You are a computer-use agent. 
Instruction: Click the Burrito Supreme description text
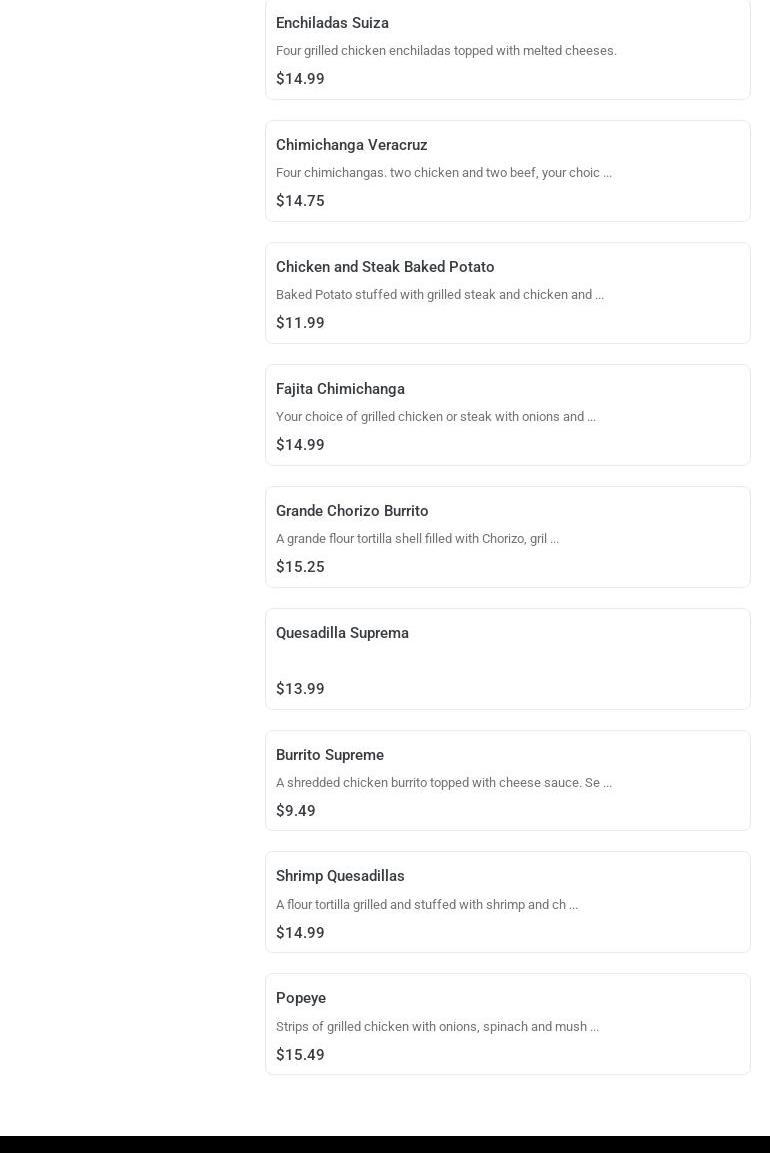pyautogui.click(x=443, y=783)
